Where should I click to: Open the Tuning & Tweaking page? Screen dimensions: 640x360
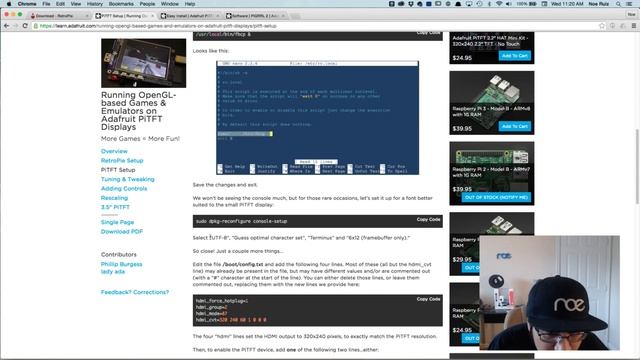pyautogui.click(x=128, y=179)
